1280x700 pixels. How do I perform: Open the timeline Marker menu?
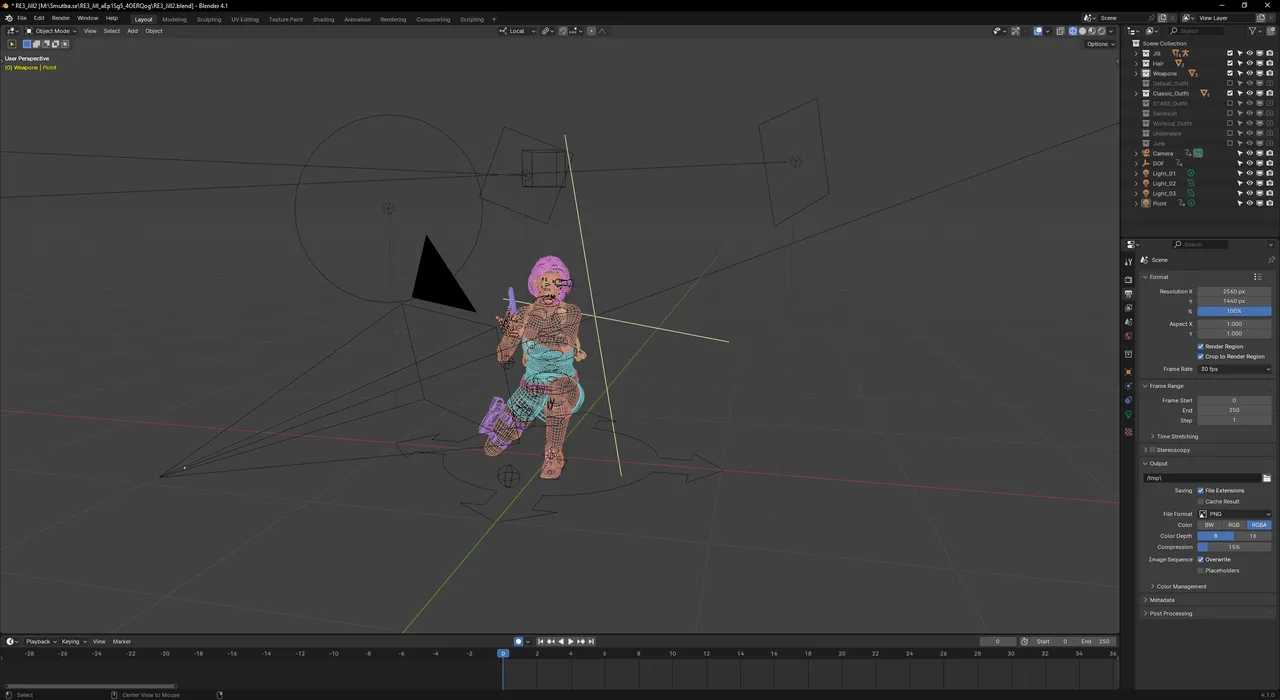click(122, 641)
